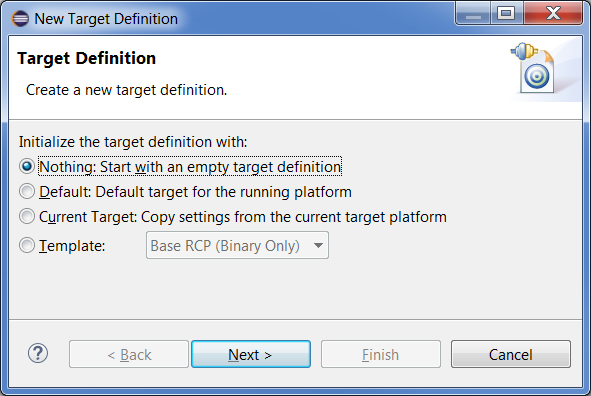
Task: Select the Nothing empty target radio button
Action: coord(27,166)
